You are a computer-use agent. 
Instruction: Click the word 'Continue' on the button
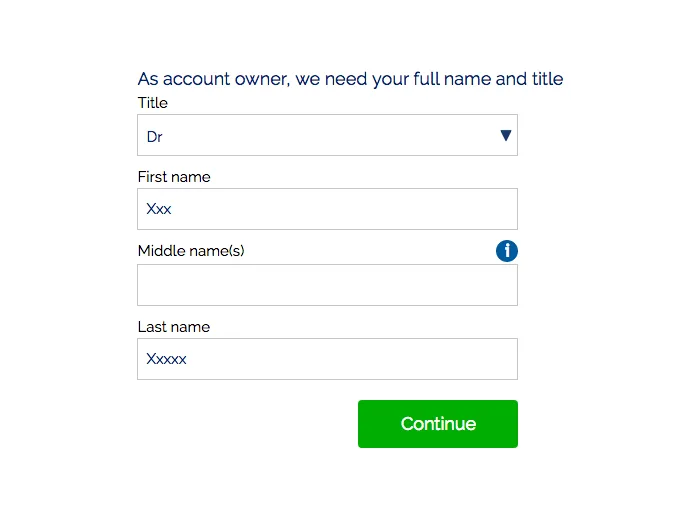click(x=438, y=424)
